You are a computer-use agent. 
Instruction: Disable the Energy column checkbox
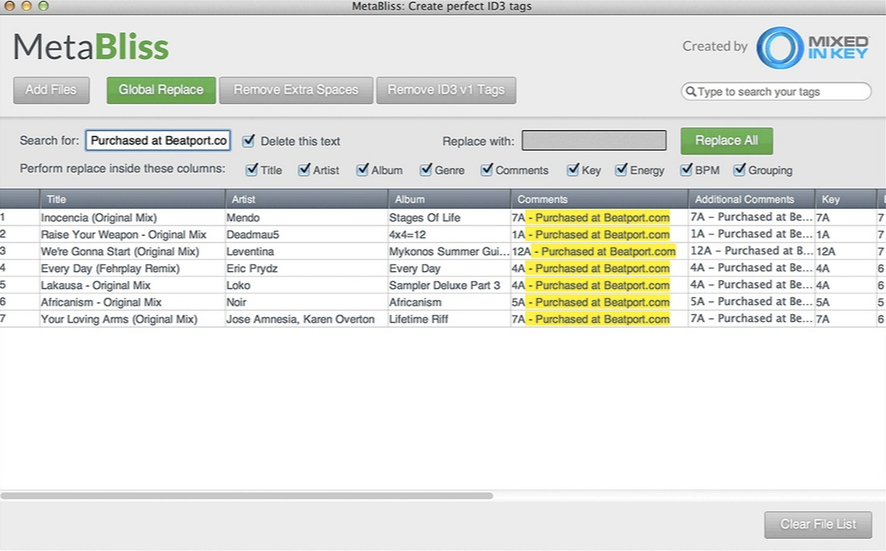[621, 170]
